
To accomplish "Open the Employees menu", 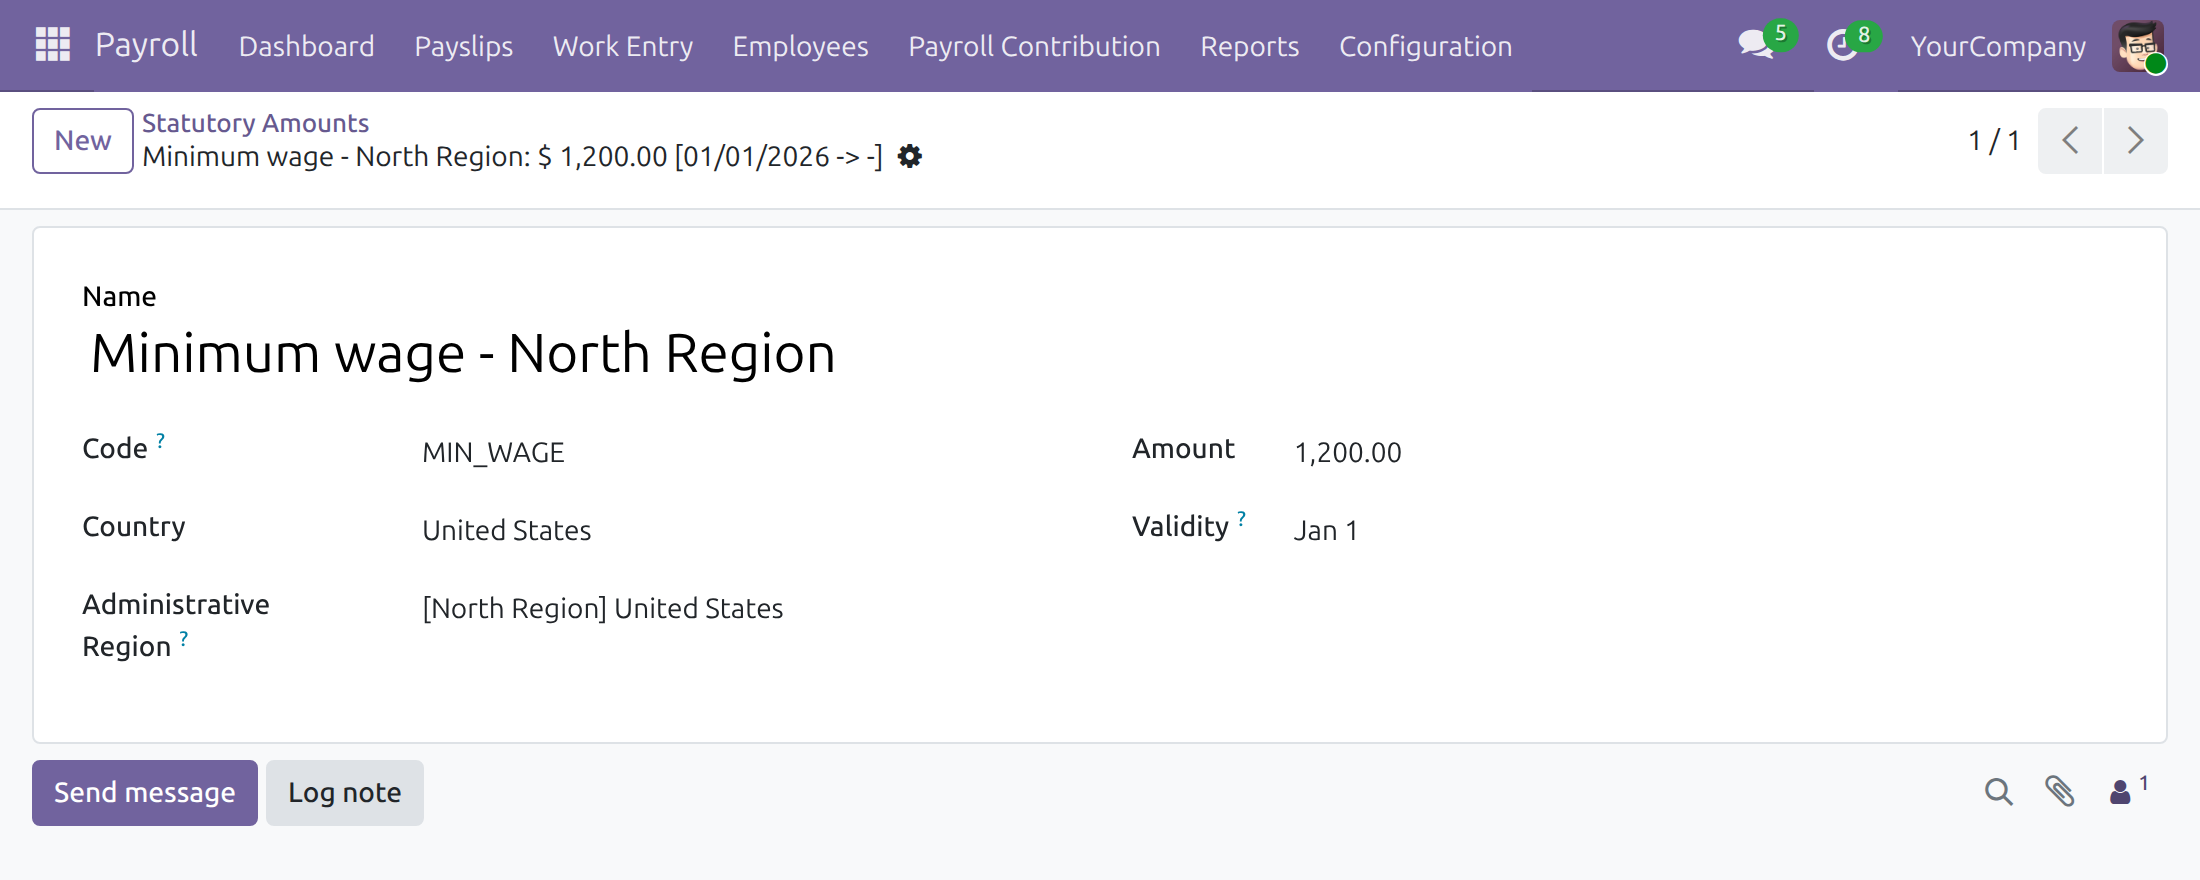I will [801, 46].
